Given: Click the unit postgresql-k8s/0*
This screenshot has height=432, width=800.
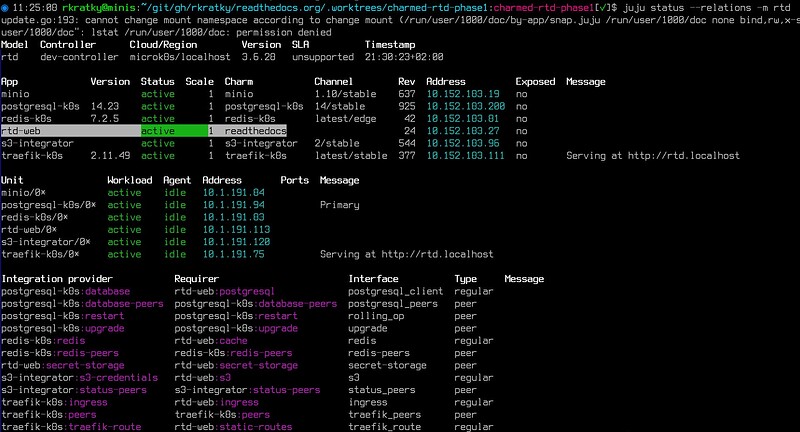Looking at the screenshot, I should 48,205.
